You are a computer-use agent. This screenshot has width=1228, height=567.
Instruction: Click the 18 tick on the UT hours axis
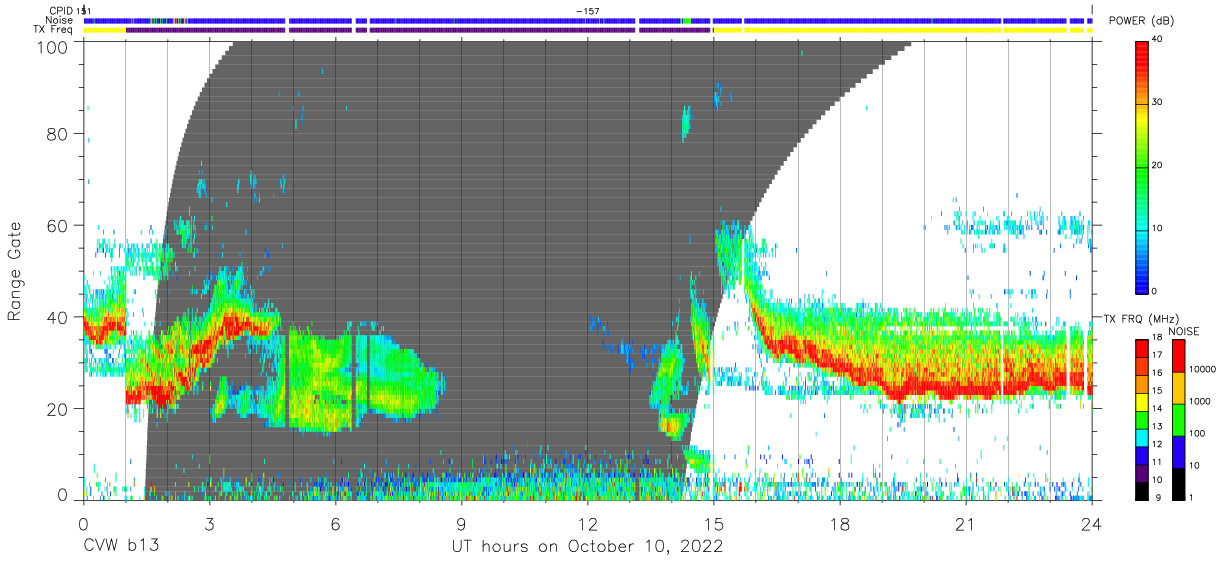[840, 523]
